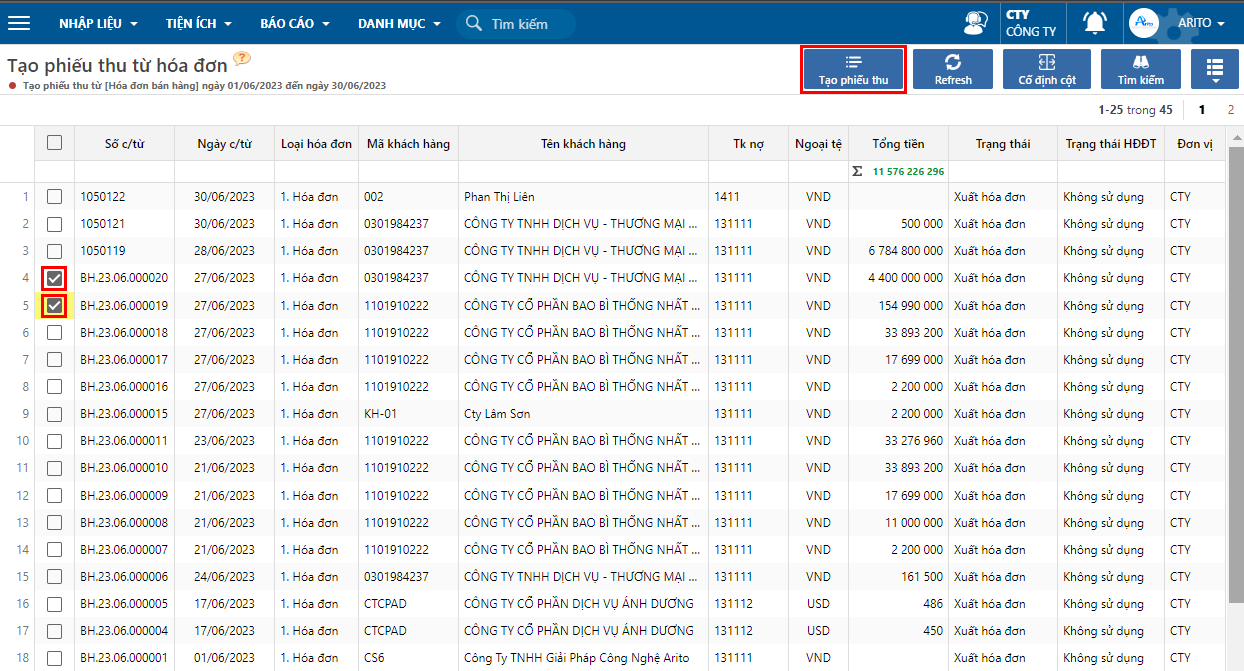This screenshot has height=671, width=1244.
Task: Expand the NHẬP LIỆU dropdown menu
Action: coord(98,23)
